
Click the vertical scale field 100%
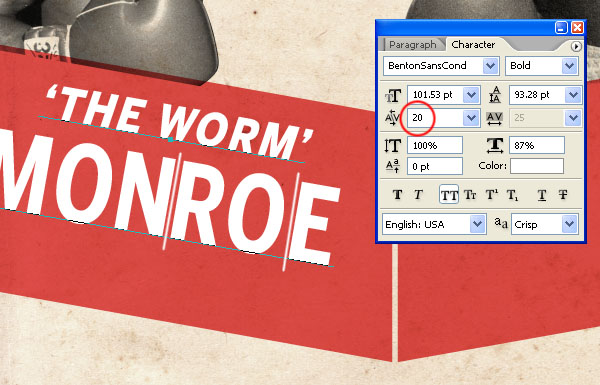pyautogui.click(x=435, y=145)
